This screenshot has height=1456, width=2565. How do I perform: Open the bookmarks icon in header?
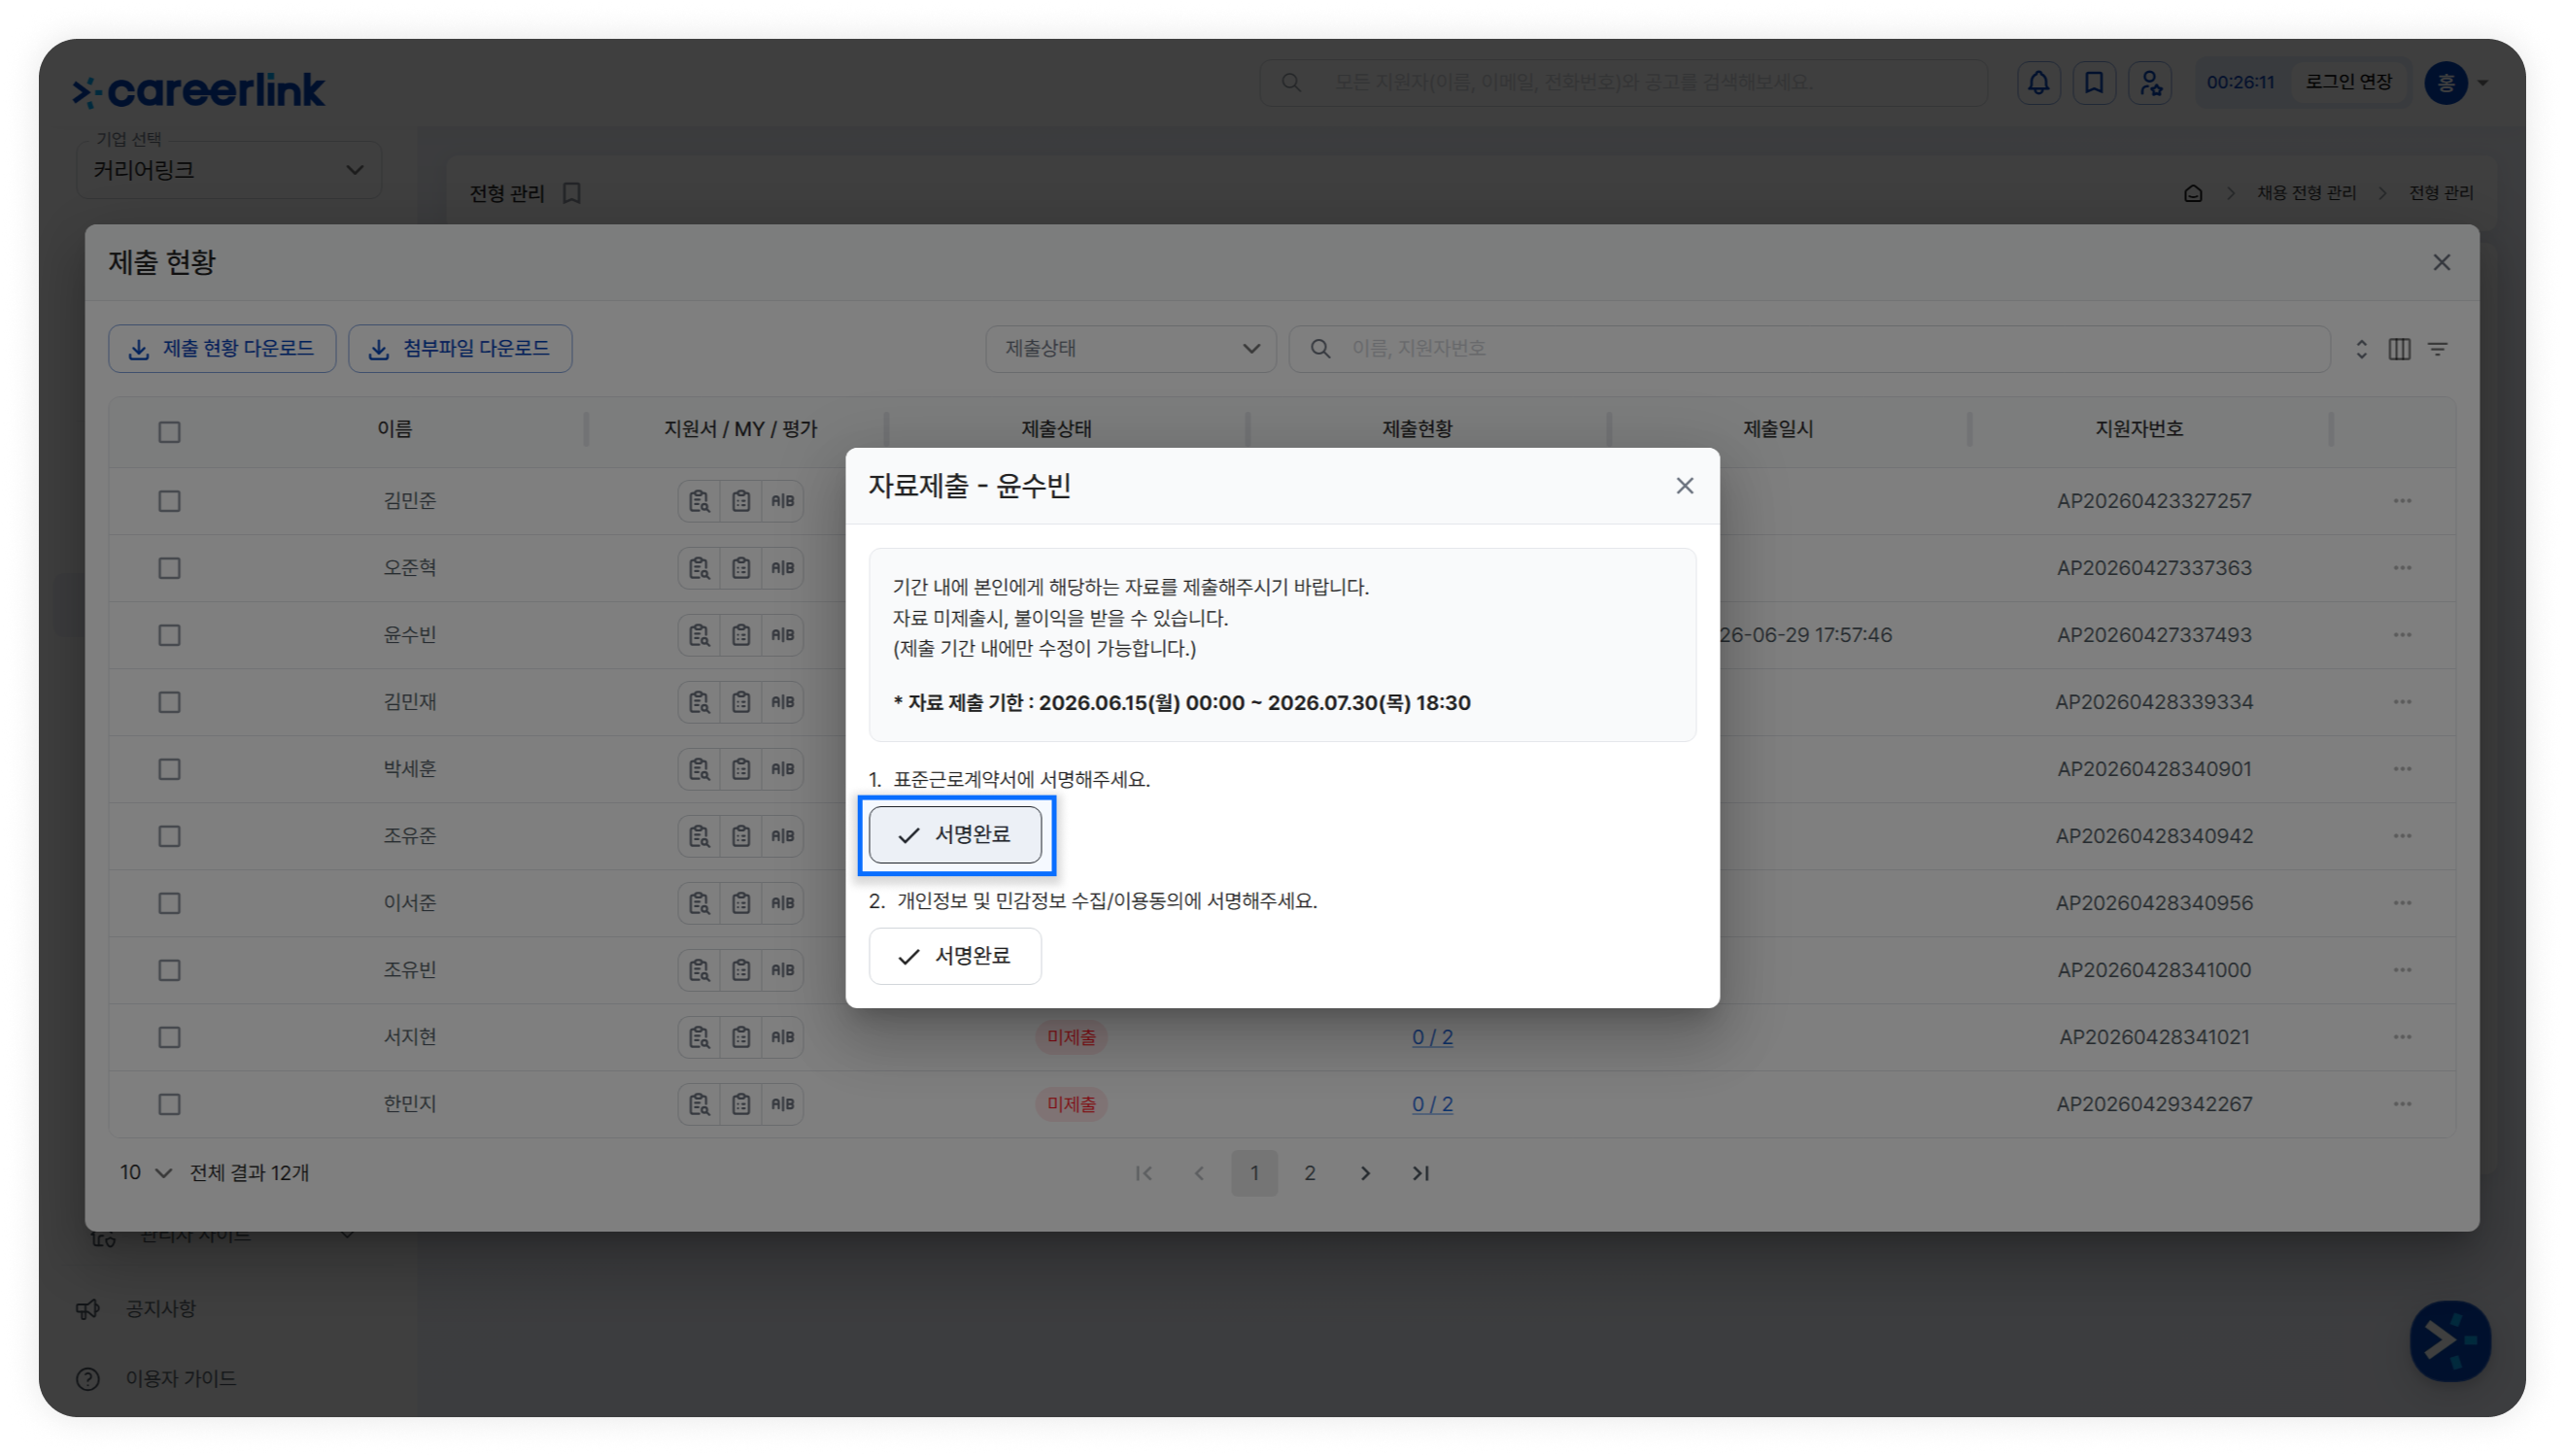(x=2094, y=83)
